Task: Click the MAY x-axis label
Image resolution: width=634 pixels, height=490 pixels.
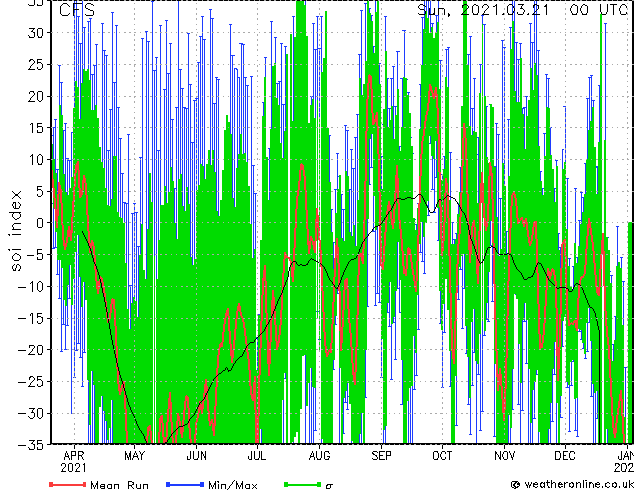Action: pyautogui.click(x=135, y=456)
